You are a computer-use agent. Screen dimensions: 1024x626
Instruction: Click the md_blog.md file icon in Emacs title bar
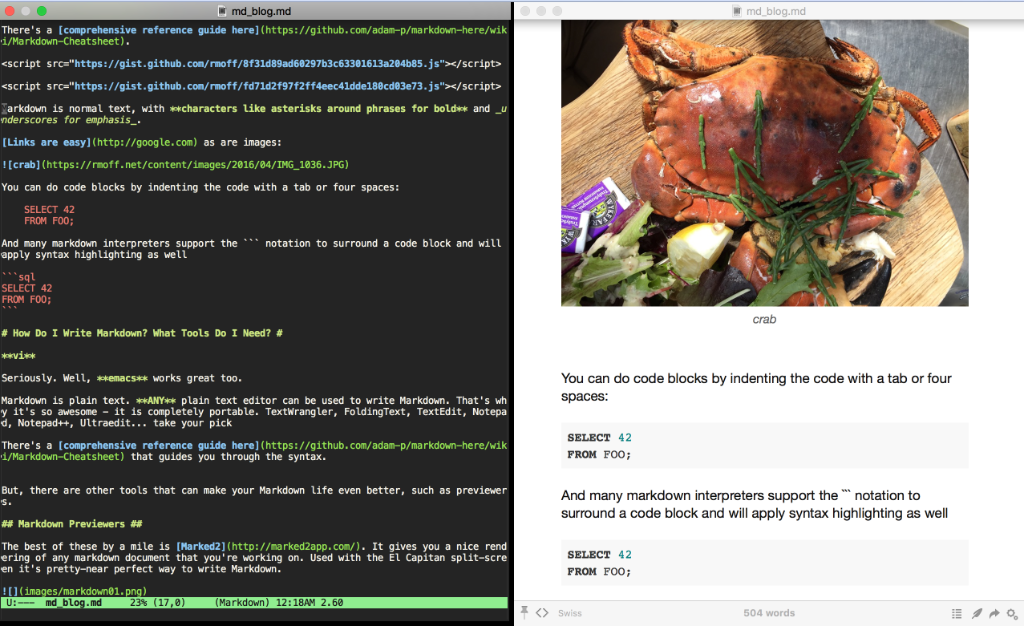tap(222, 11)
